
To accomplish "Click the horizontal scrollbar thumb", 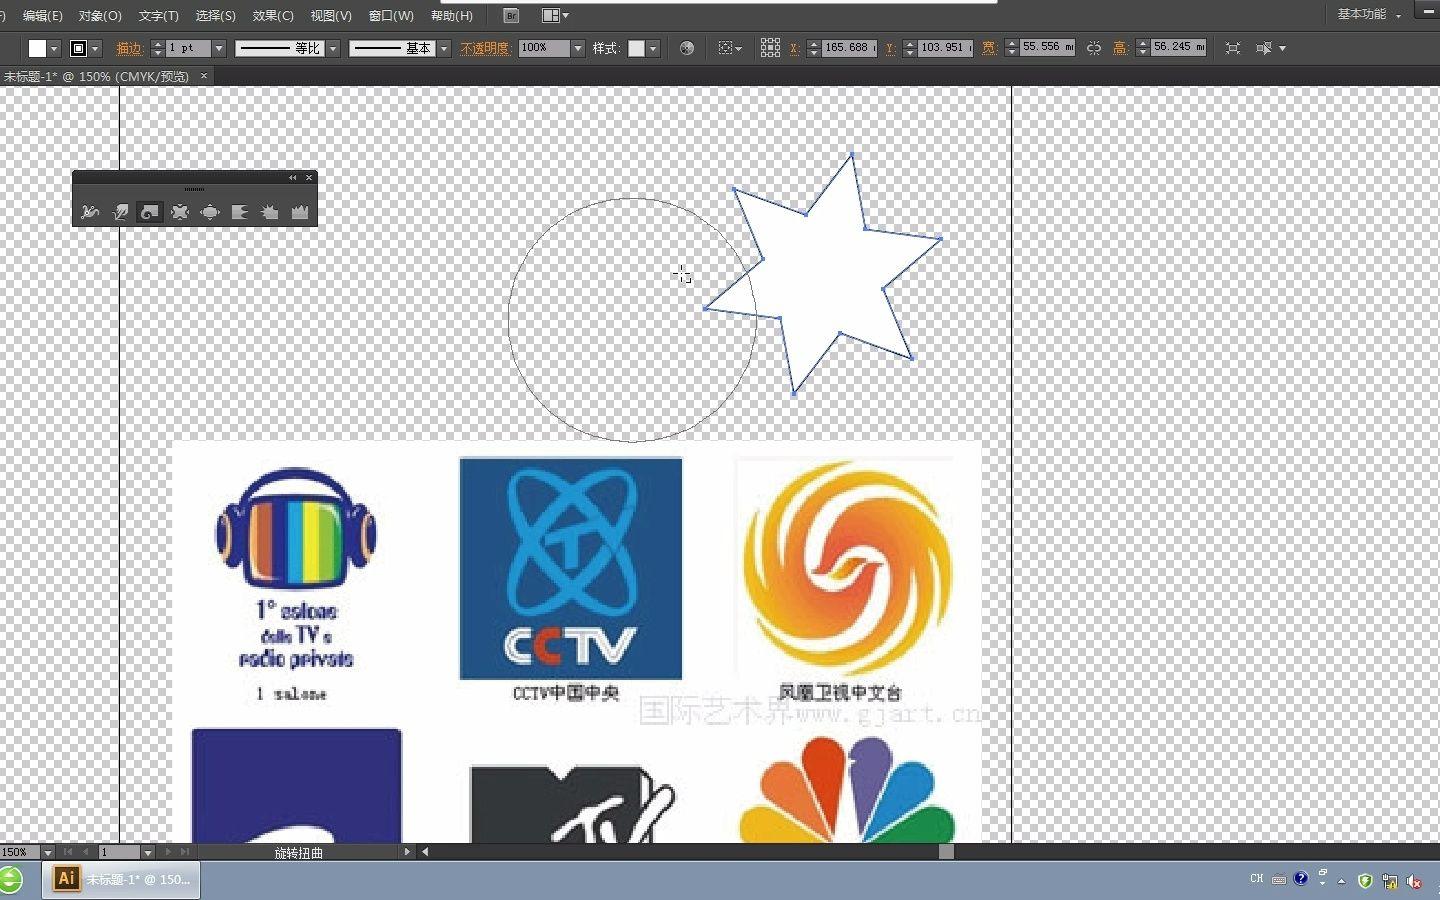I will (x=946, y=852).
